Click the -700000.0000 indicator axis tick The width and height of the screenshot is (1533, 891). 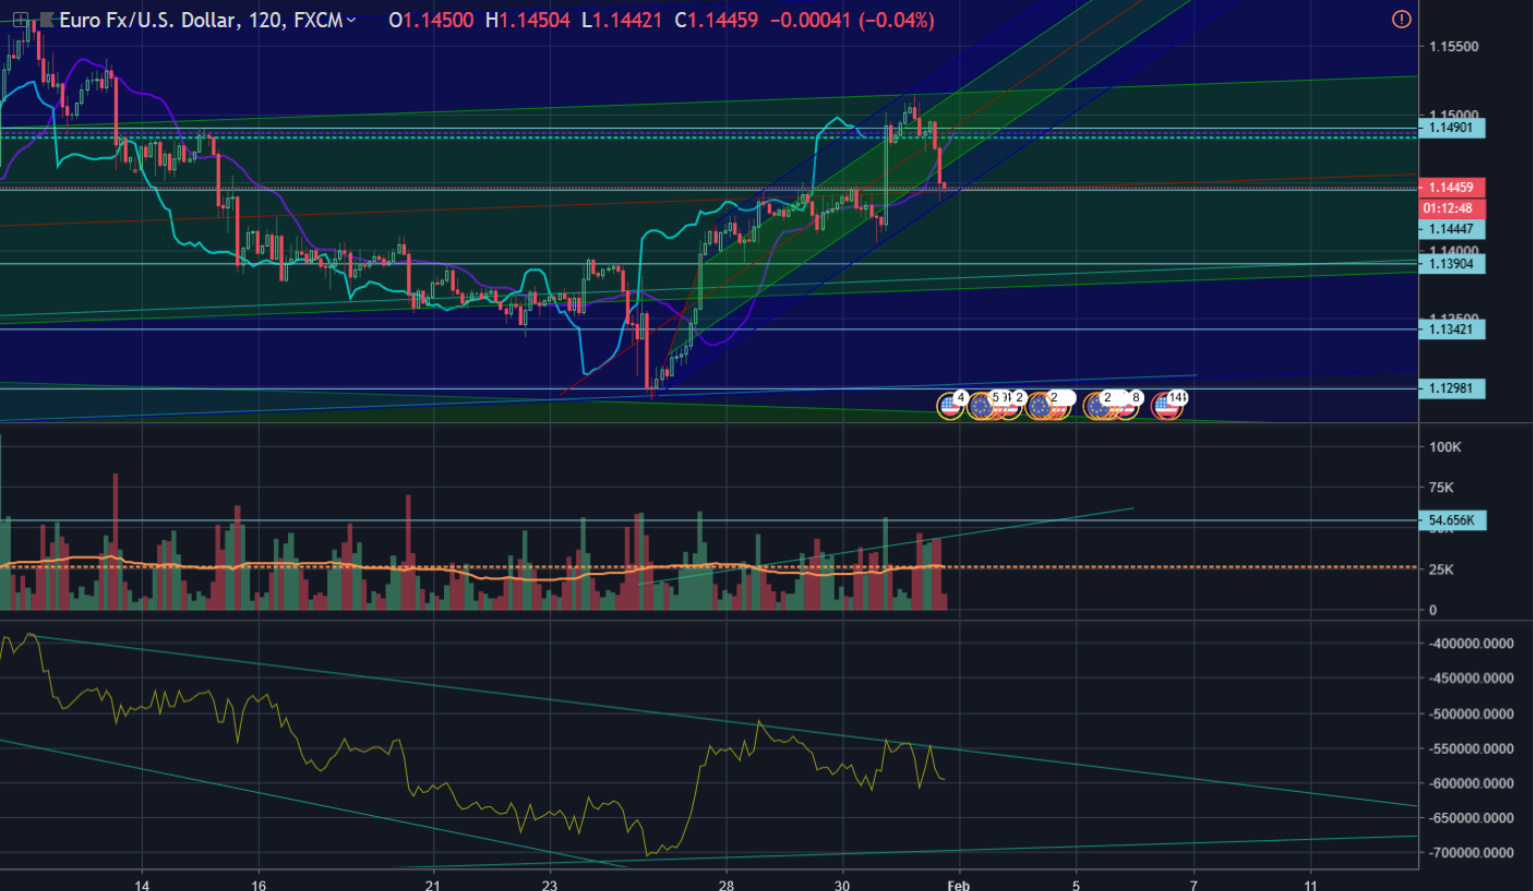coord(1472,853)
